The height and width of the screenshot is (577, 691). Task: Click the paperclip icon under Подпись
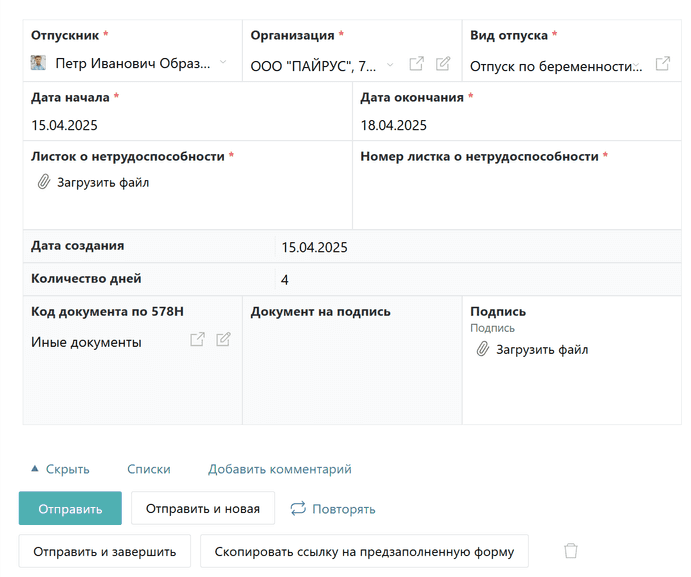483,349
